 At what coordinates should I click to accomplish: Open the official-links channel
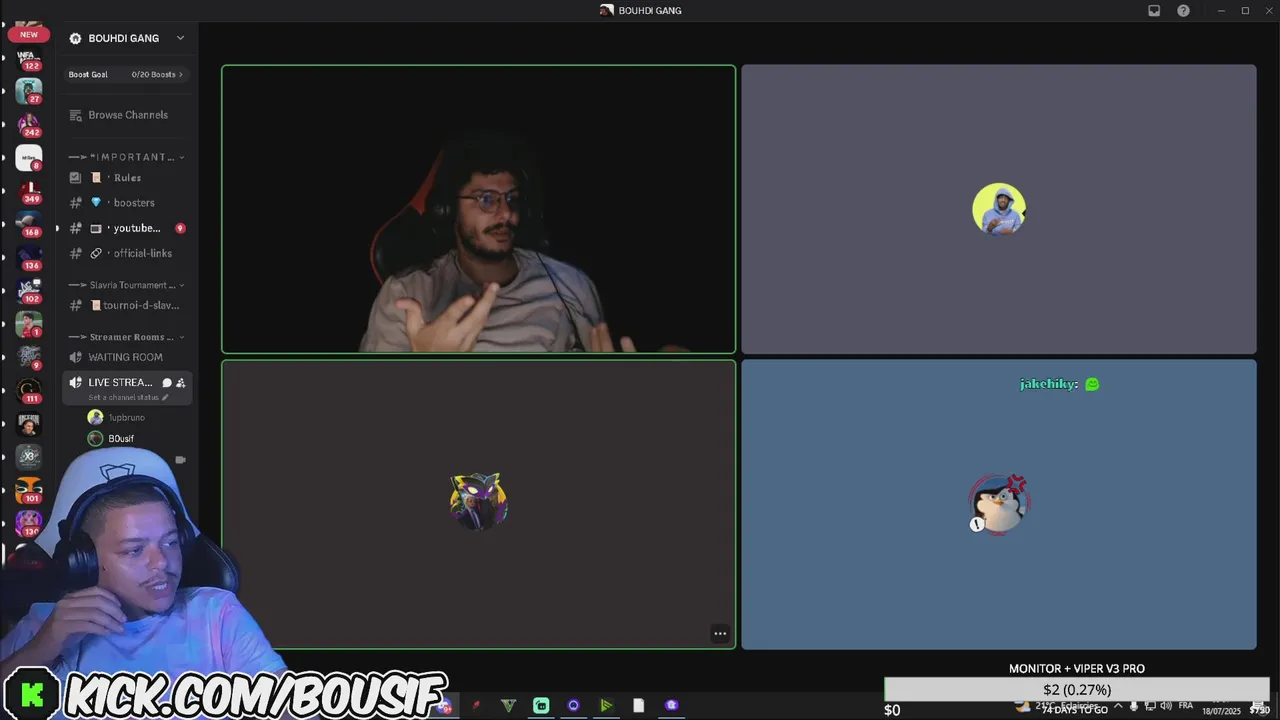[x=126, y=253]
